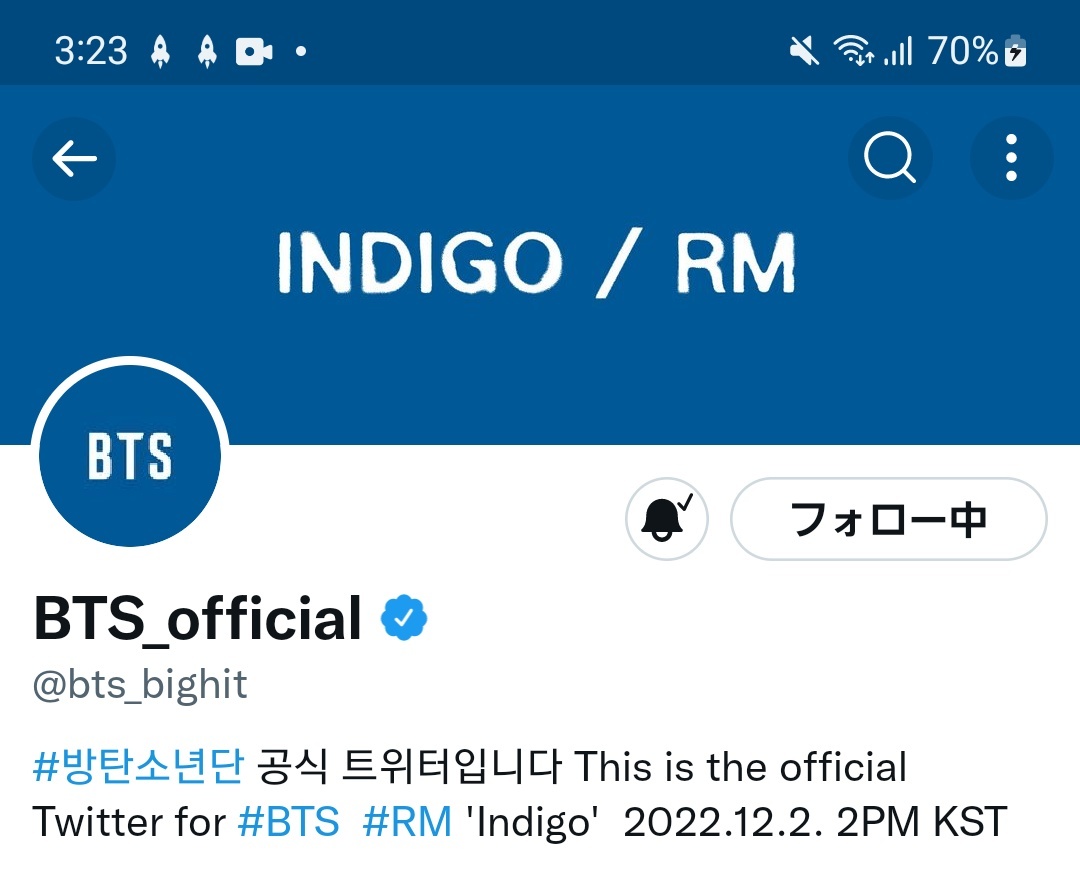
Task: Tap the muted sound status icon
Action: click(x=804, y=51)
